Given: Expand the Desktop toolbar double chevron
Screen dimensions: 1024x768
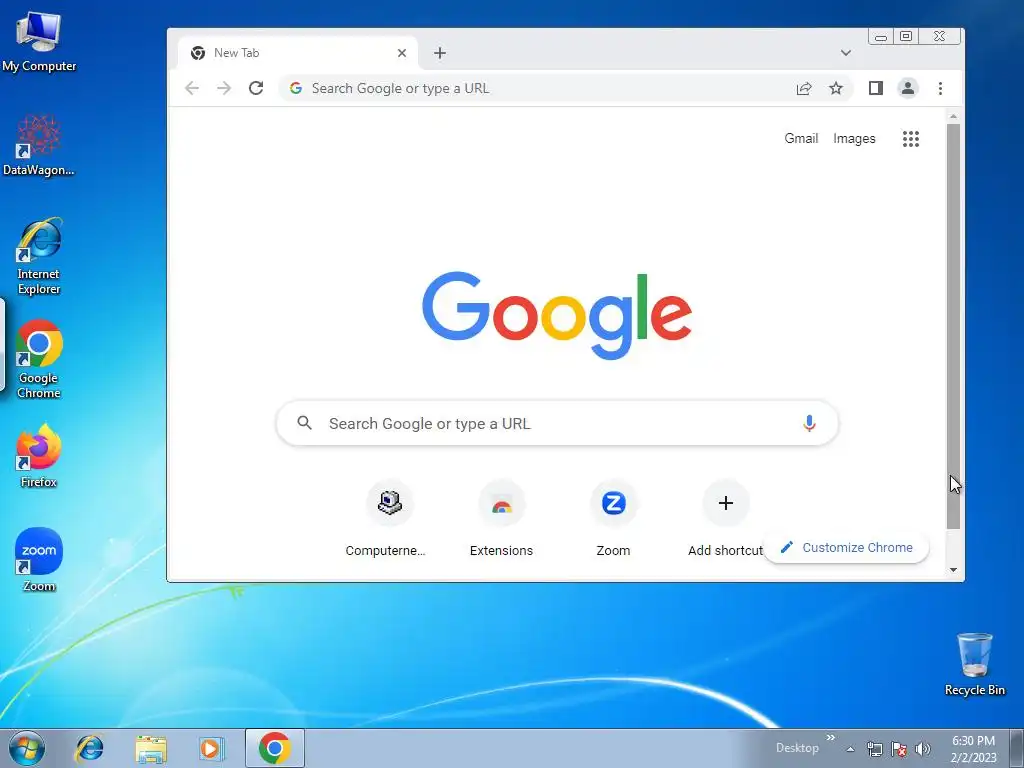Looking at the screenshot, I should point(831,738).
